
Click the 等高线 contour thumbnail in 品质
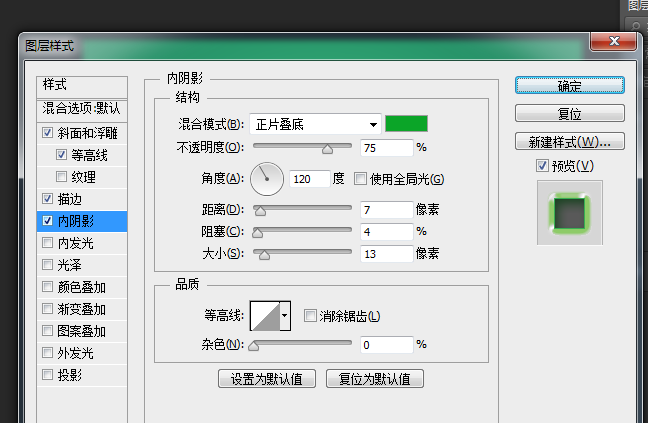click(265, 316)
